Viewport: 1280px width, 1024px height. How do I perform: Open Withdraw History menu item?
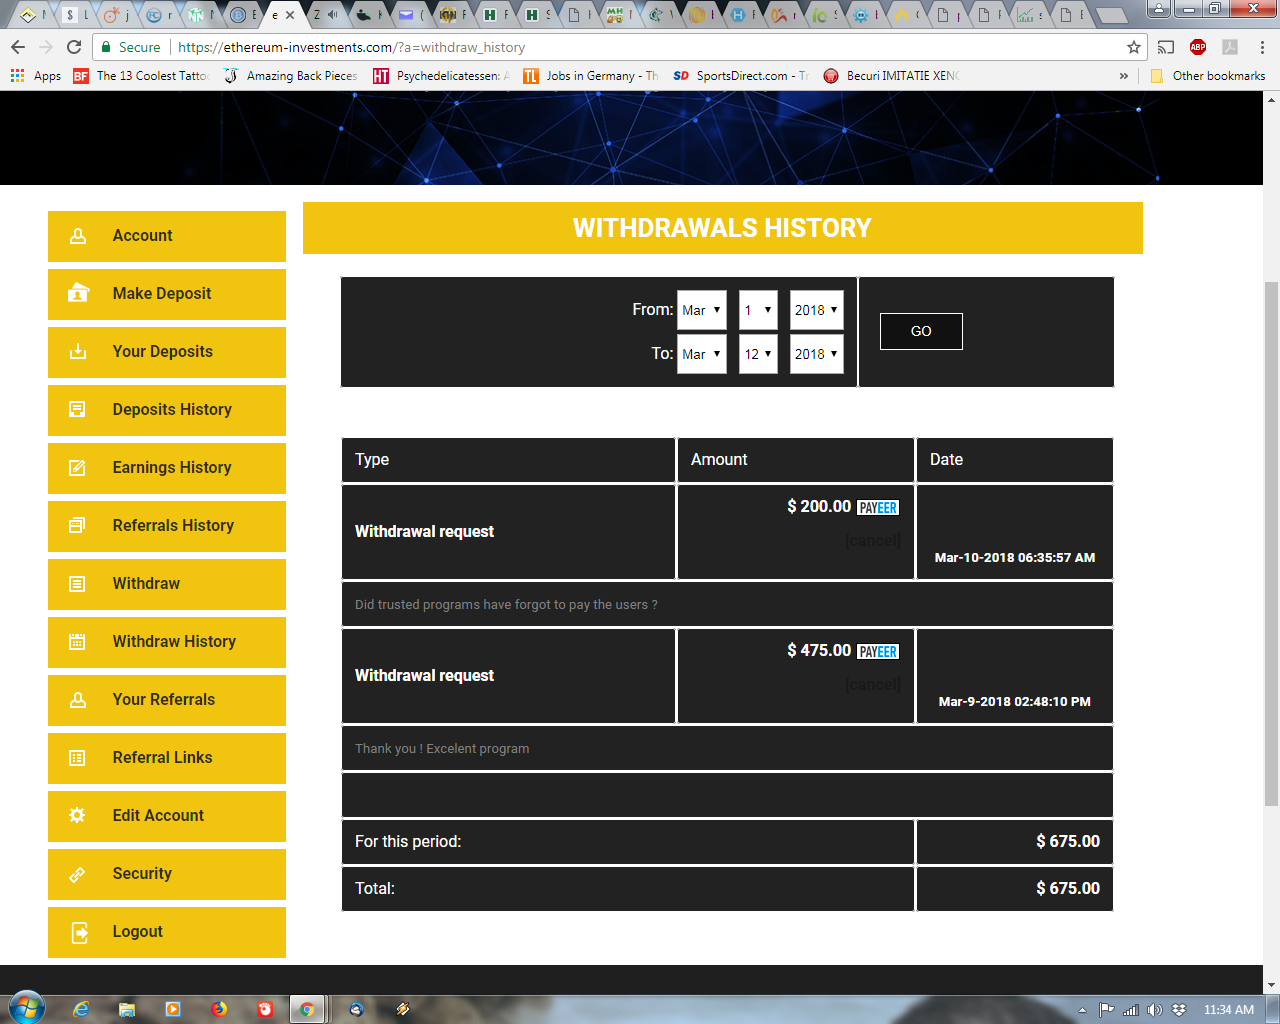click(174, 642)
